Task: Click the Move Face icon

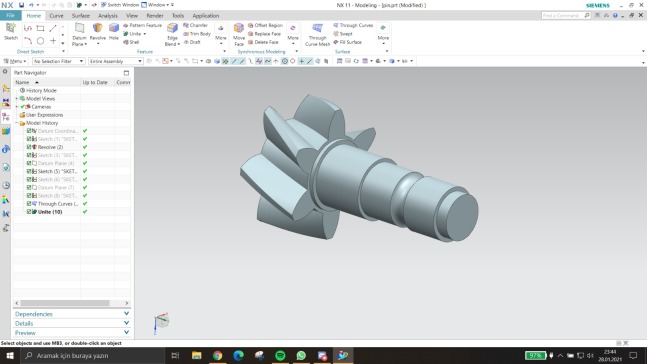Action: 239,28
